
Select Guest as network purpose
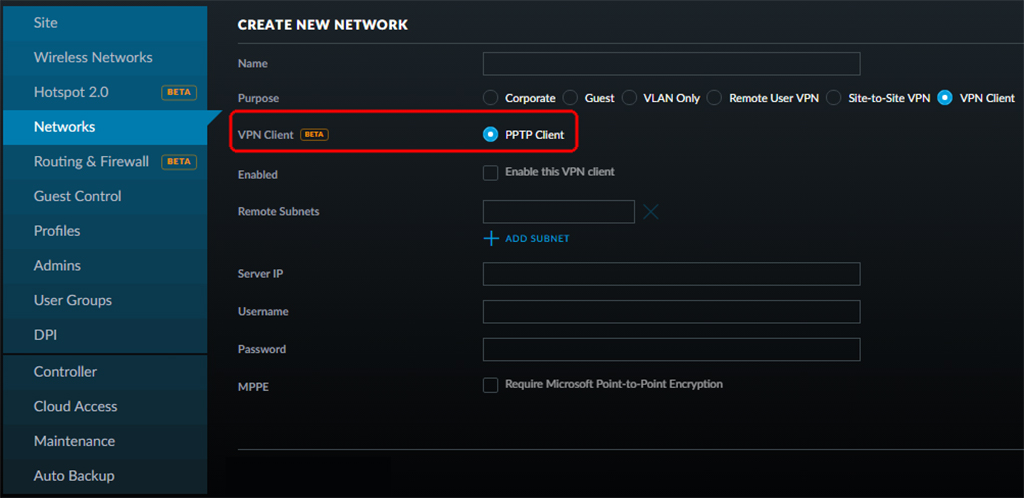570,98
